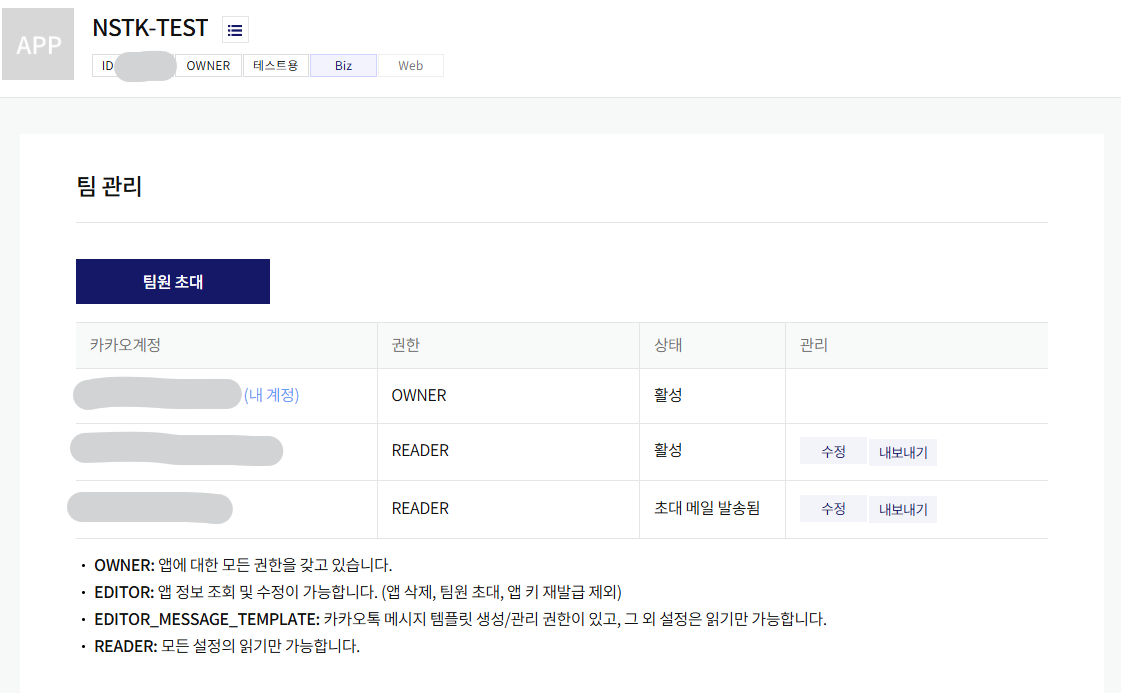Select the OWNER tag in the app header

208,66
